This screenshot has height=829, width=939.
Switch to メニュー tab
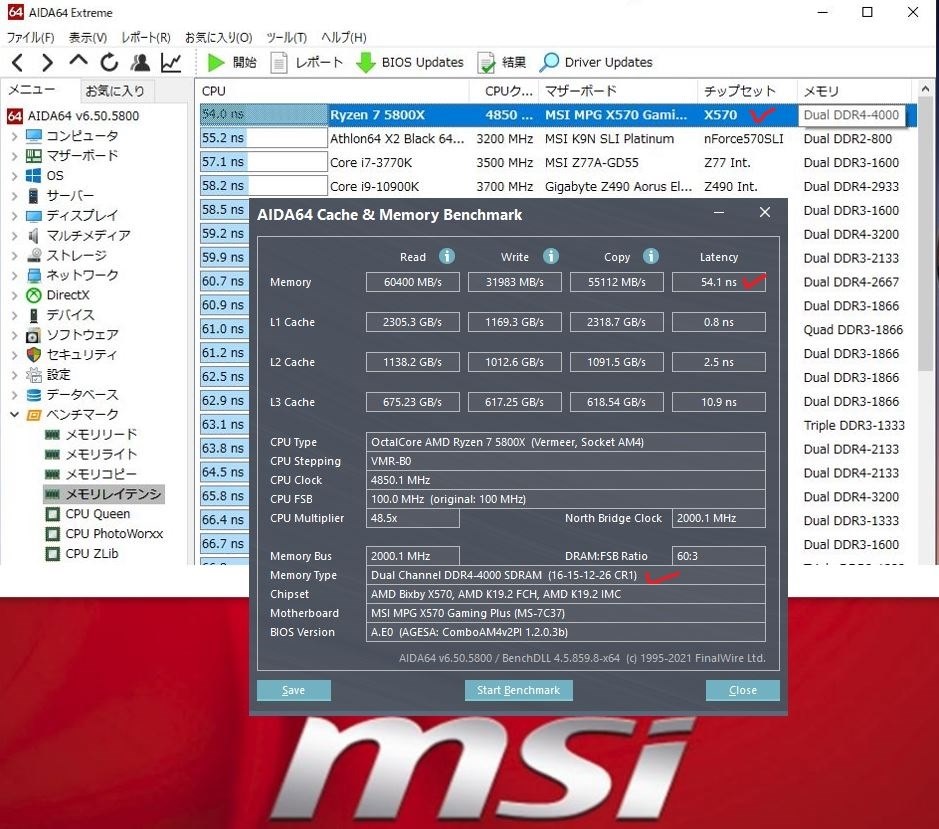pyautogui.click(x=32, y=90)
